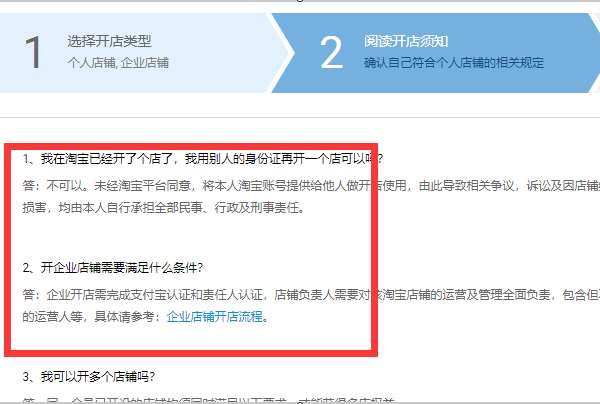Click question 2 开企业店铺需要满足什么条件
The width and height of the screenshot is (600, 404).
click(112, 267)
